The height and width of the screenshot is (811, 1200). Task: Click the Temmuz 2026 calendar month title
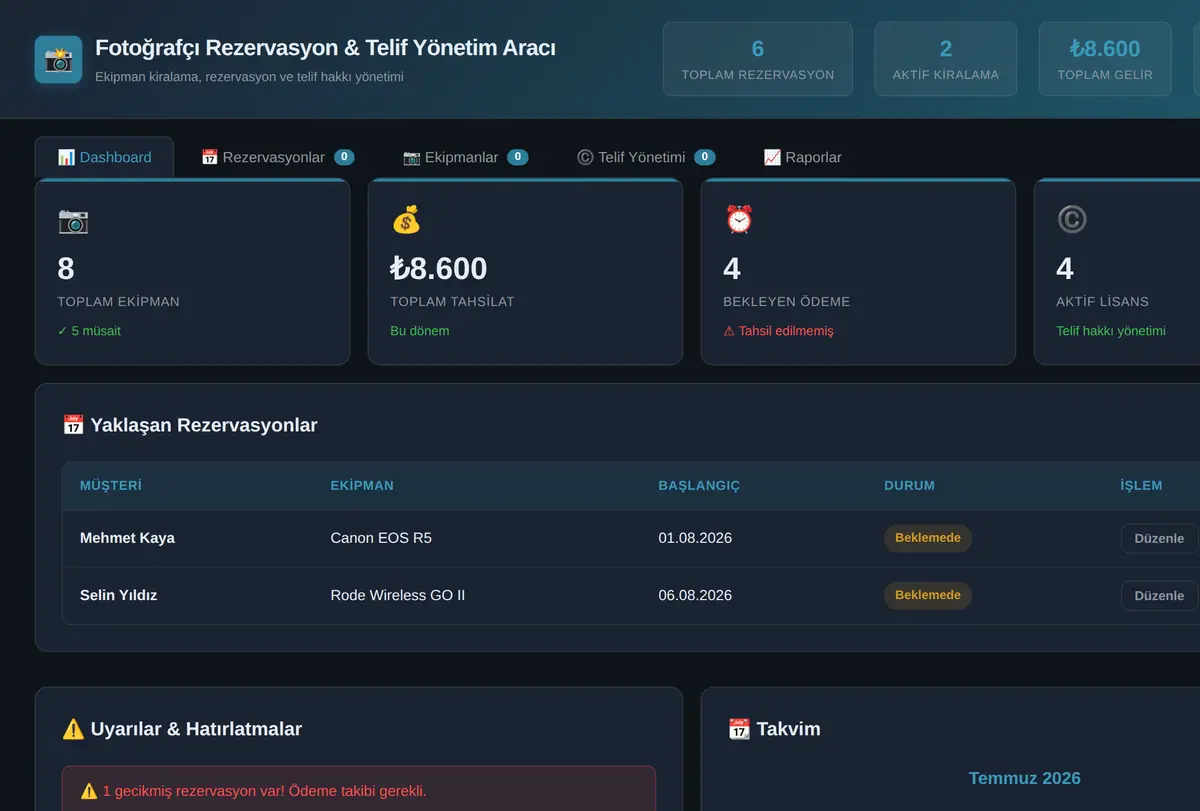pos(1025,778)
